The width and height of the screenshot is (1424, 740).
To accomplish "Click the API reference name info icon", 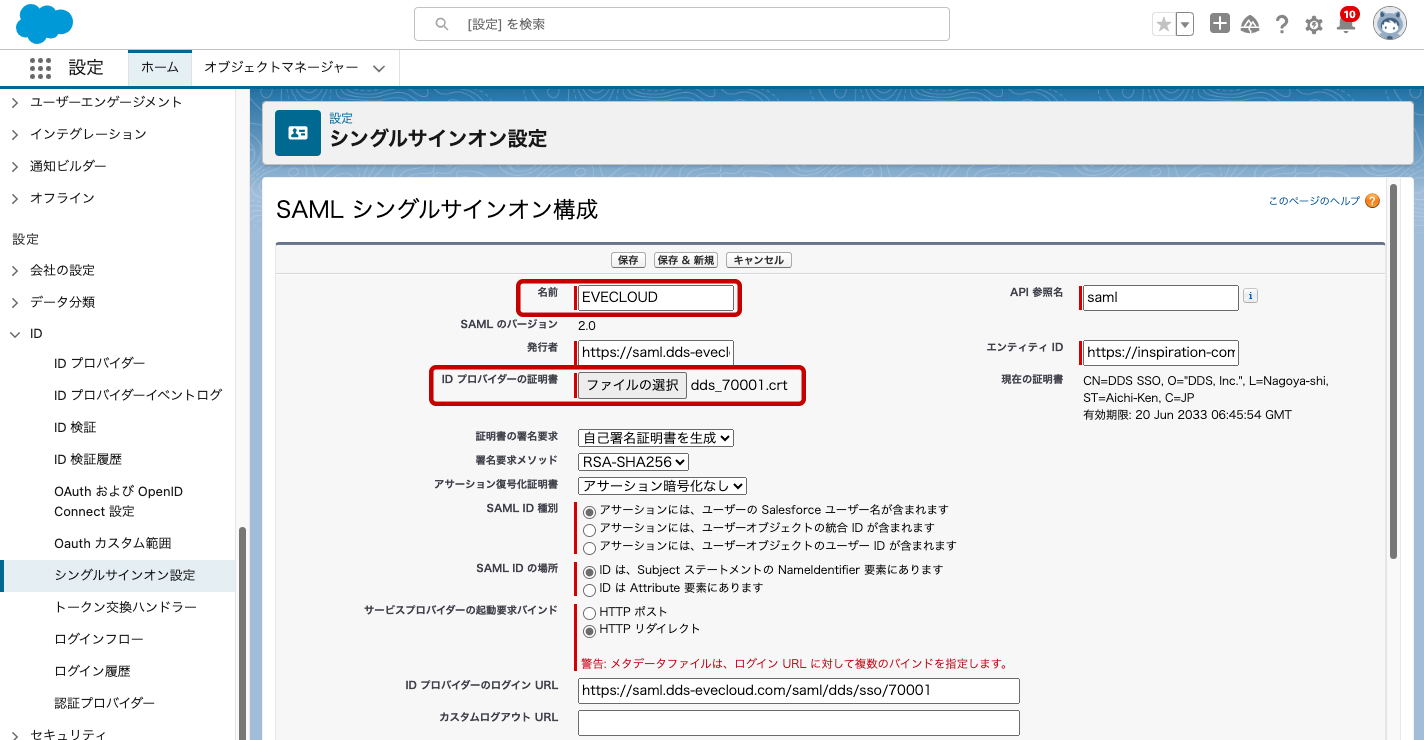I will [1250, 296].
